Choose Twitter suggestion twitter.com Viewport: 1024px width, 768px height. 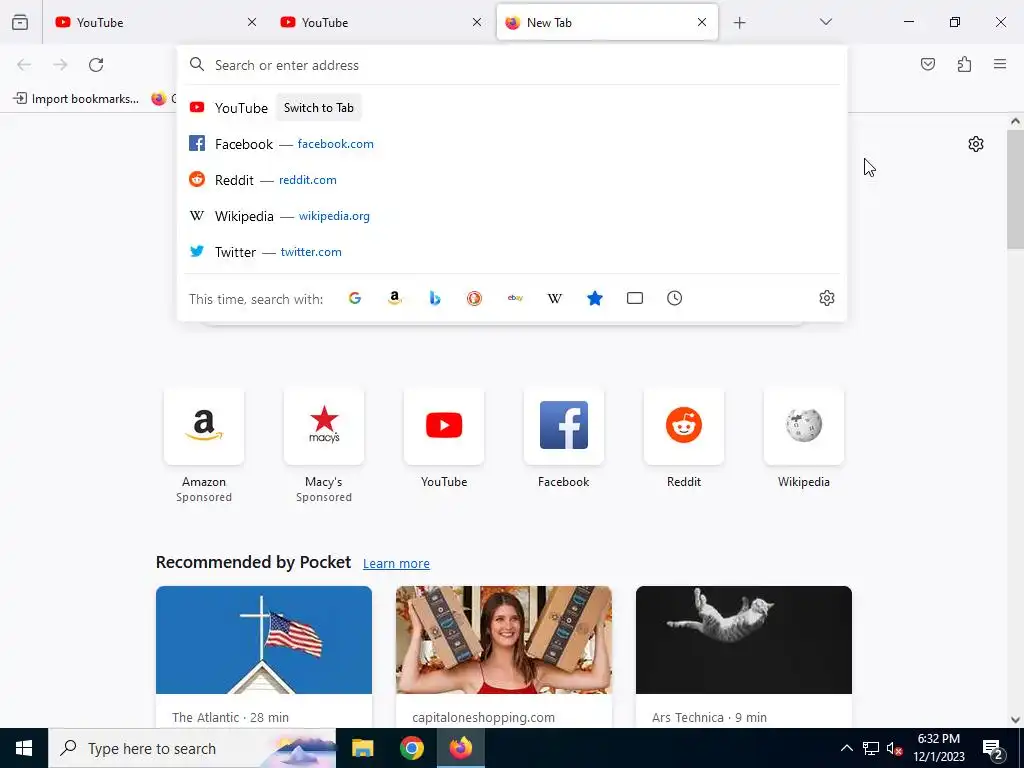pyautogui.click(x=512, y=251)
